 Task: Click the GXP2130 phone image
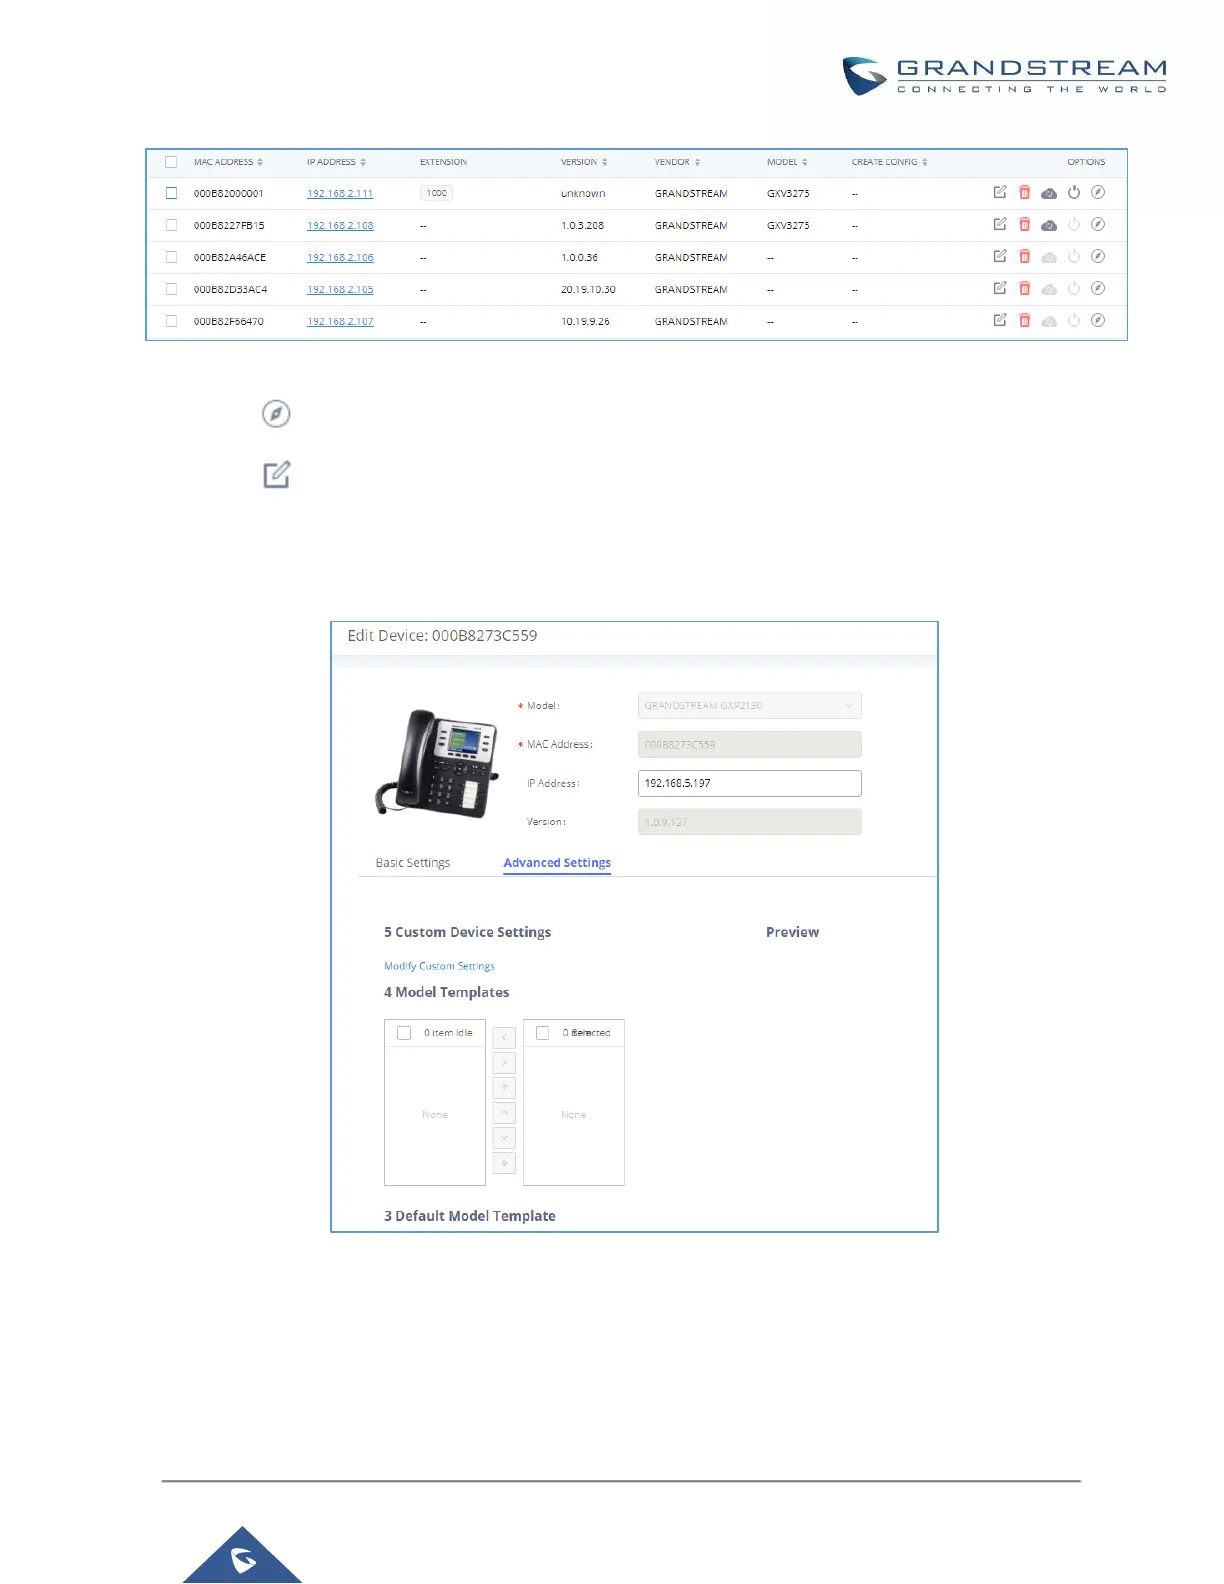437,763
